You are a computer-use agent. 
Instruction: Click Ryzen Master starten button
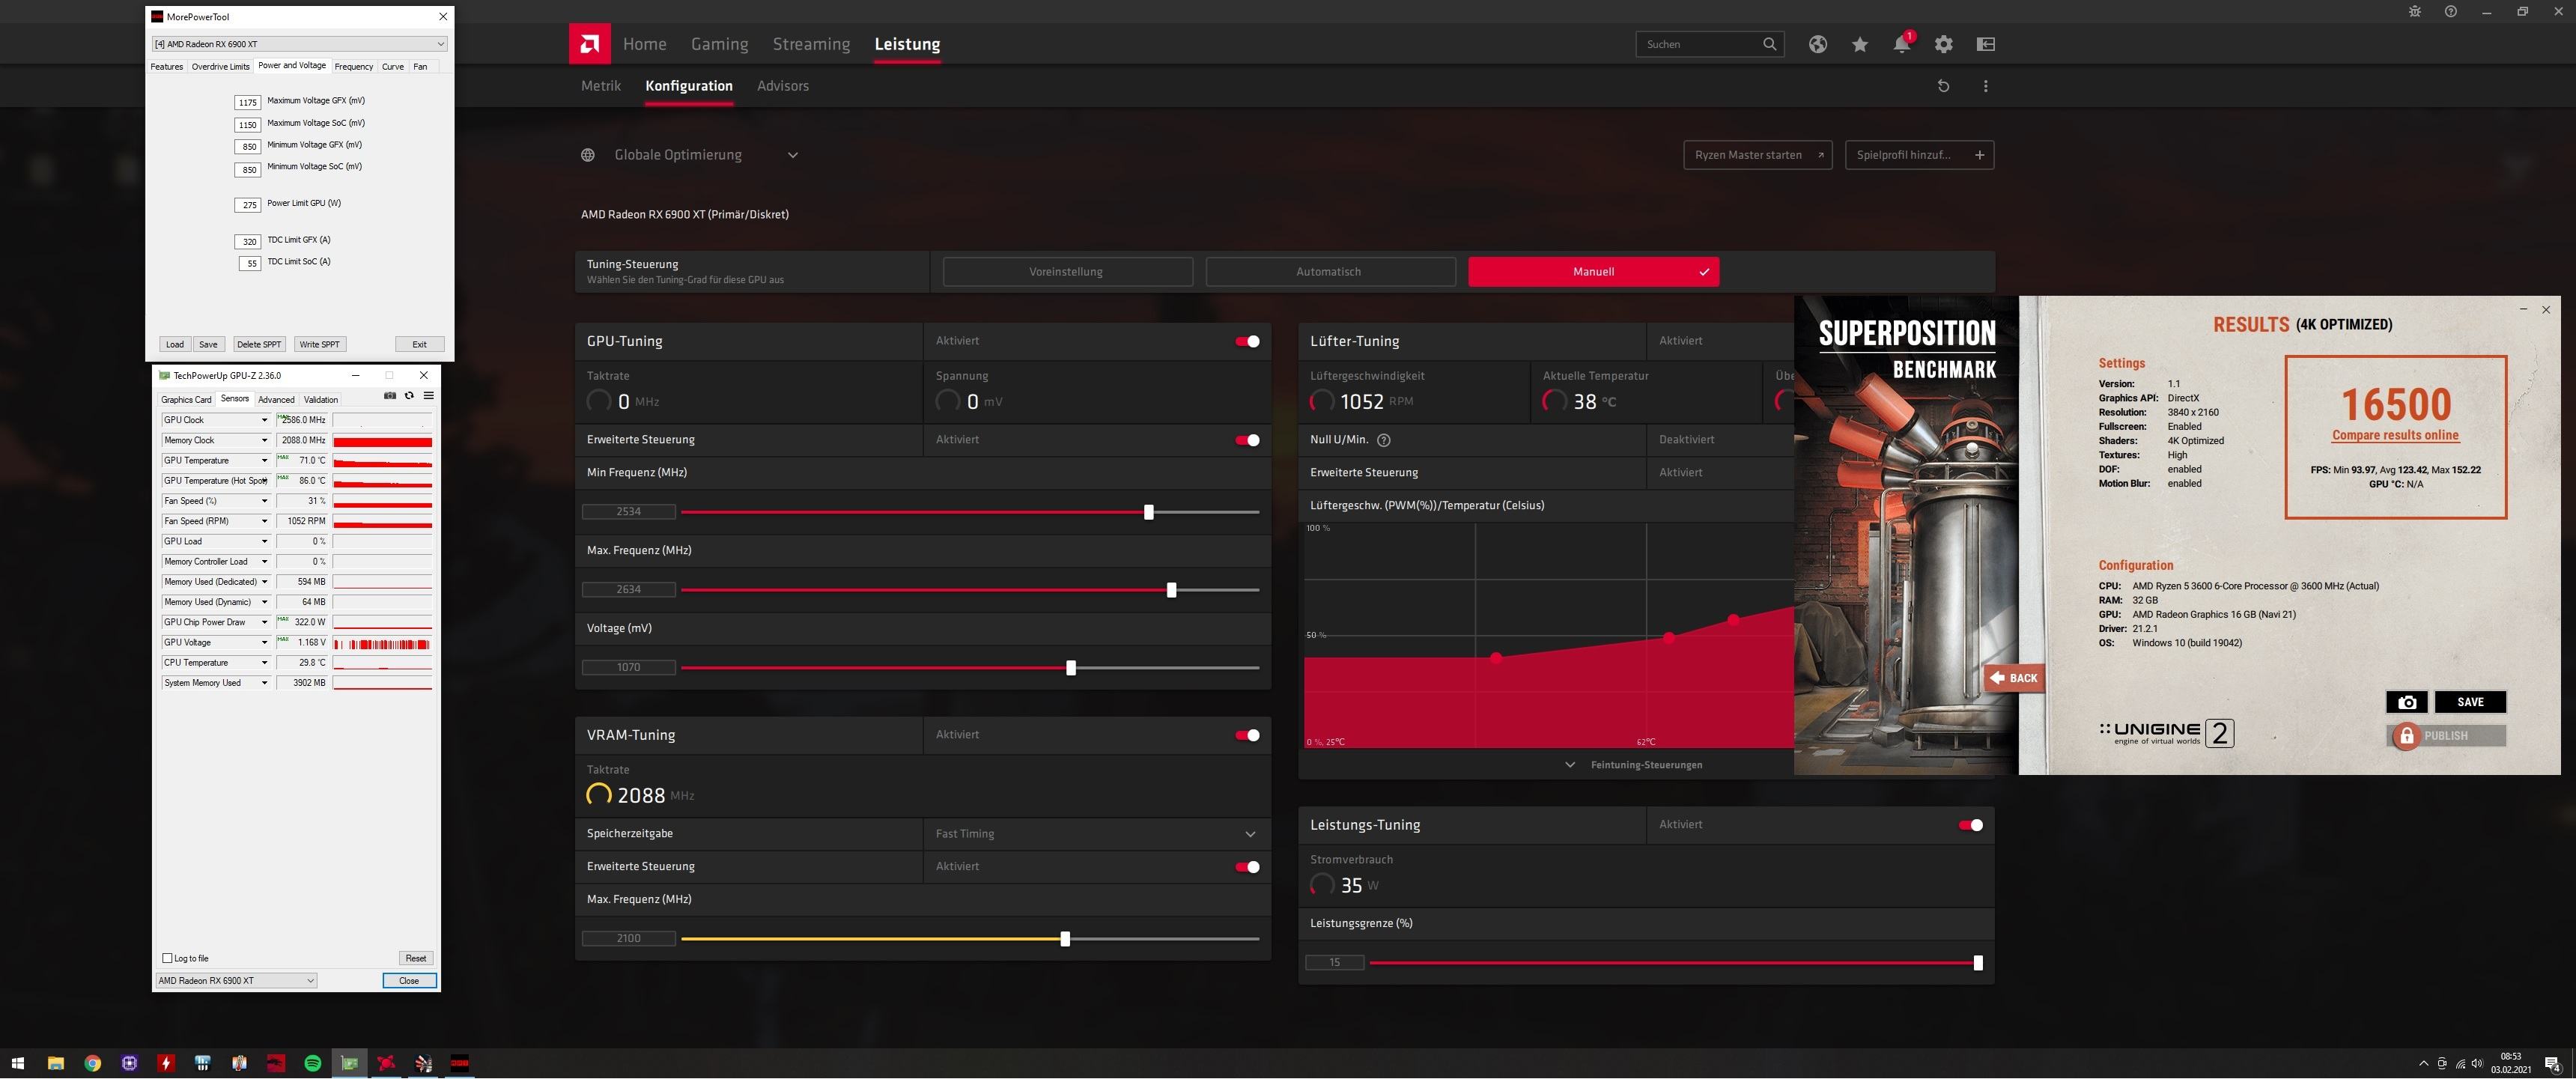click(1758, 155)
